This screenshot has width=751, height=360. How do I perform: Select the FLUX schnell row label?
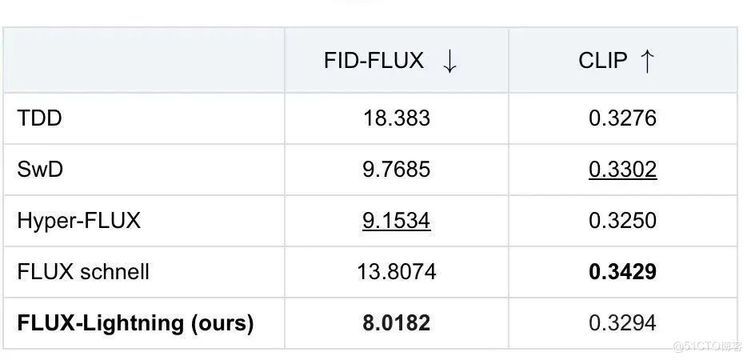83,272
